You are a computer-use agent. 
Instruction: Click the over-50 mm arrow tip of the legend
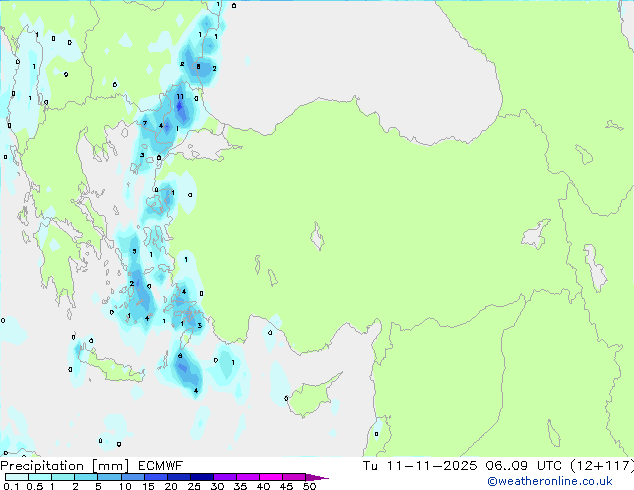click(317, 477)
